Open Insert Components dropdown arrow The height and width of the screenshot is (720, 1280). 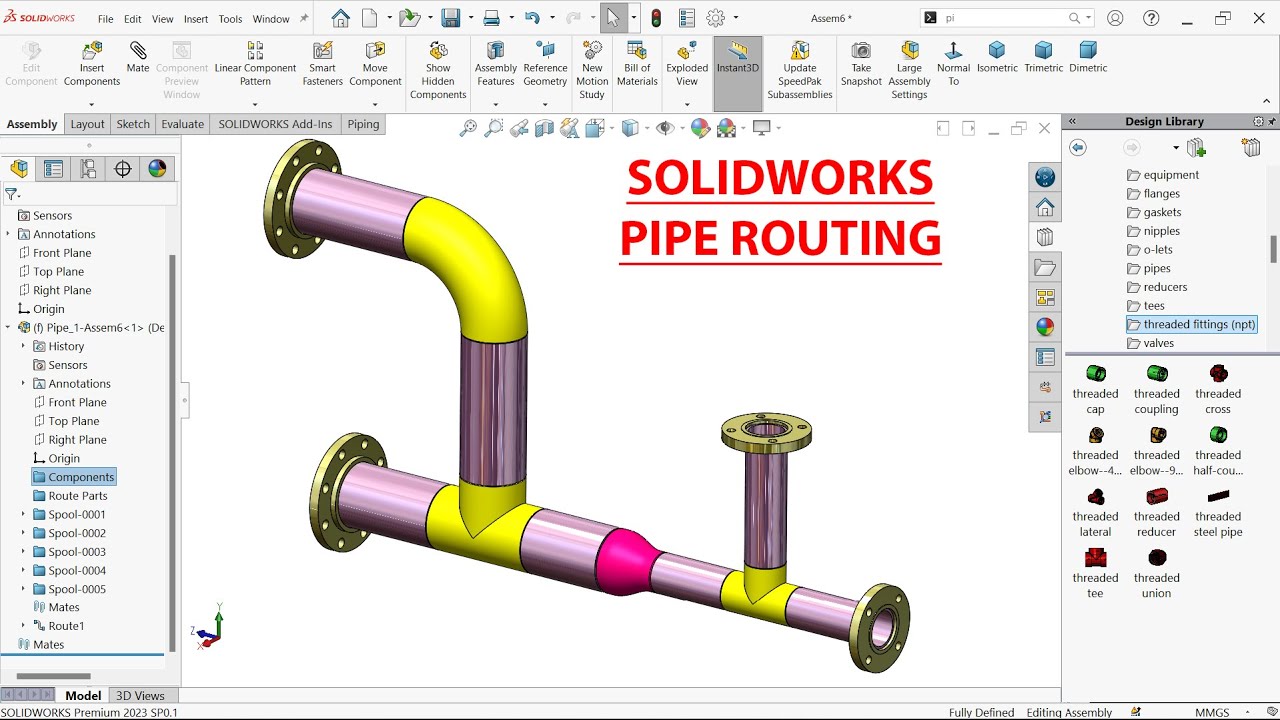coord(92,104)
